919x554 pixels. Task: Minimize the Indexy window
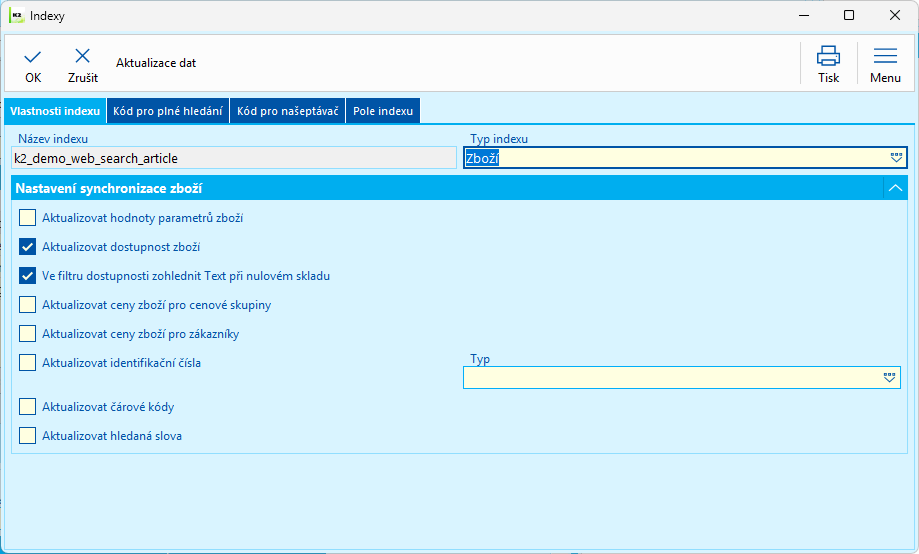[804, 15]
